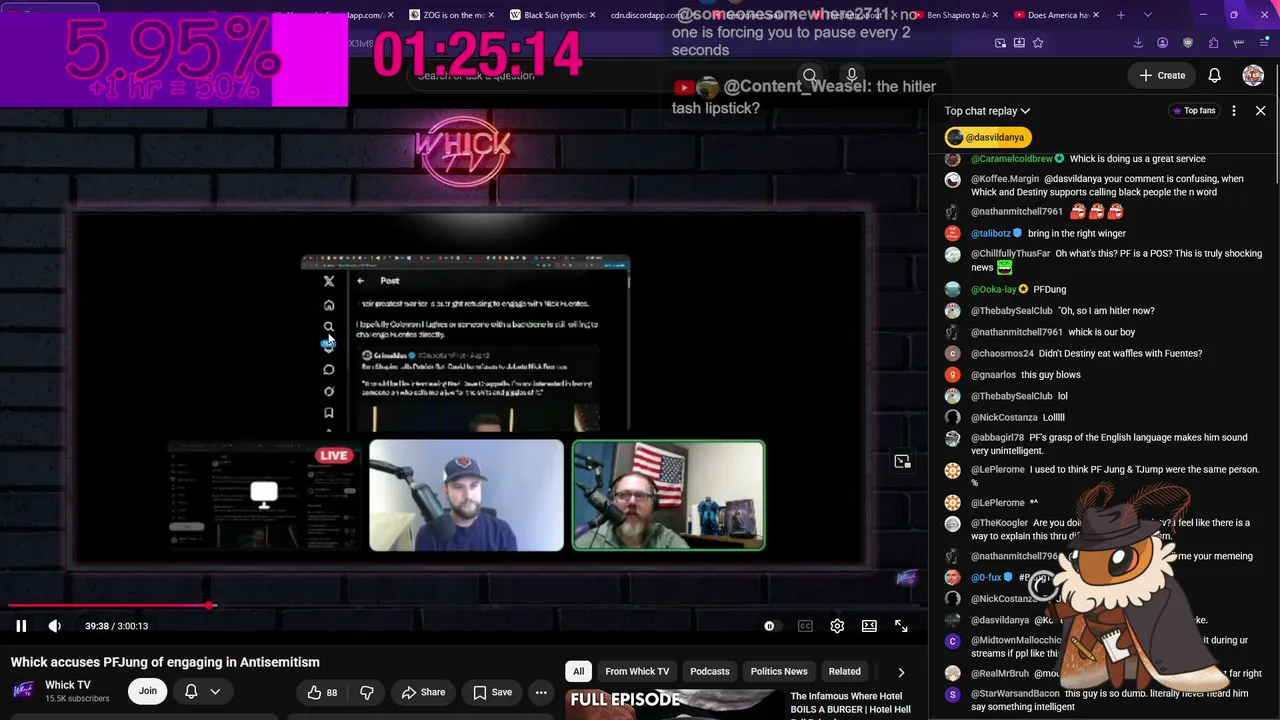Image resolution: width=1280 pixels, height=720 pixels.
Task: Bookmark this page with star icon
Action: (1038, 43)
